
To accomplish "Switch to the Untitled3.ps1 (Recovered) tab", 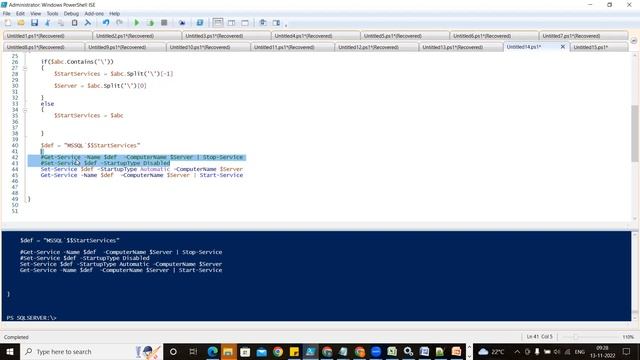I will (226, 36).
